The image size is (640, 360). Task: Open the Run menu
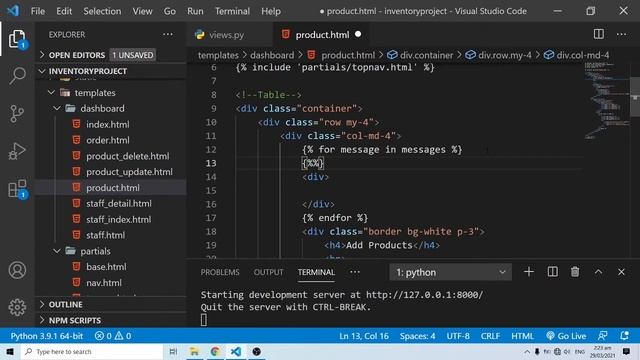coord(195,11)
